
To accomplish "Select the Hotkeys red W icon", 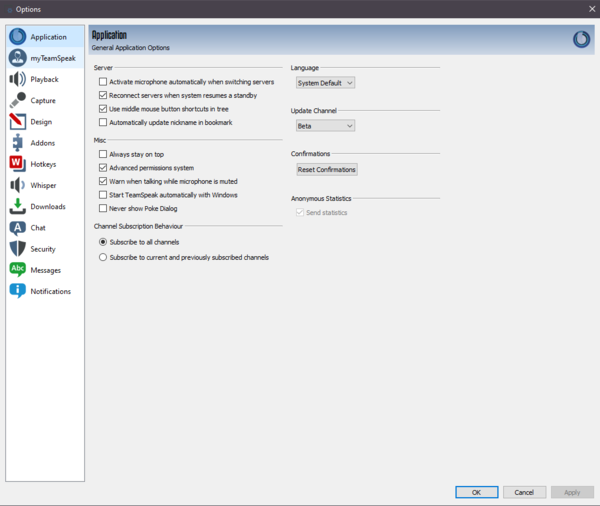I will pos(18,164).
